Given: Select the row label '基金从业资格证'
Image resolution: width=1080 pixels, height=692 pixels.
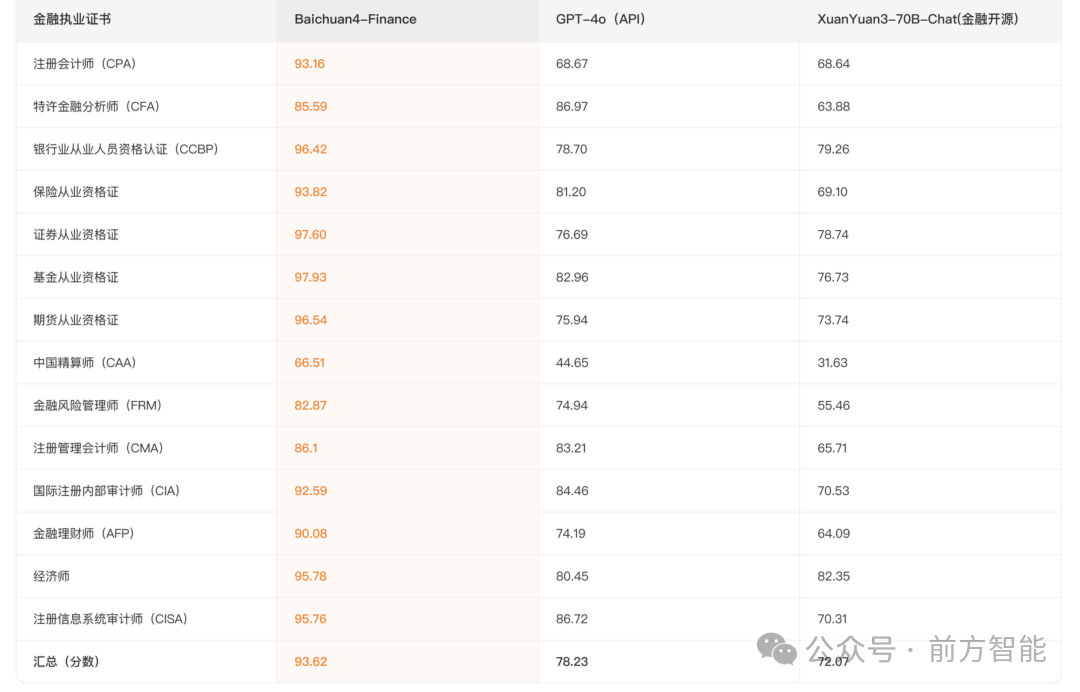Looking at the screenshot, I should click(76, 277).
